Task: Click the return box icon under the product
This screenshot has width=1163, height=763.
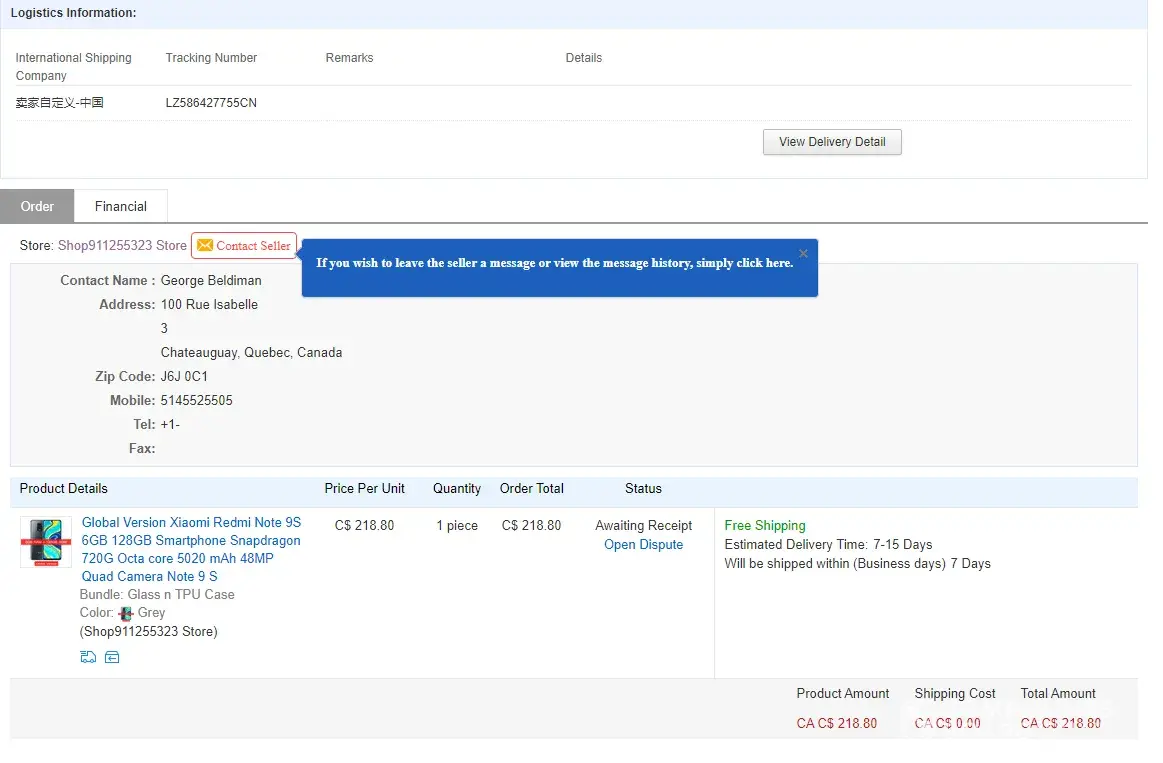Action: pos(112,657)
